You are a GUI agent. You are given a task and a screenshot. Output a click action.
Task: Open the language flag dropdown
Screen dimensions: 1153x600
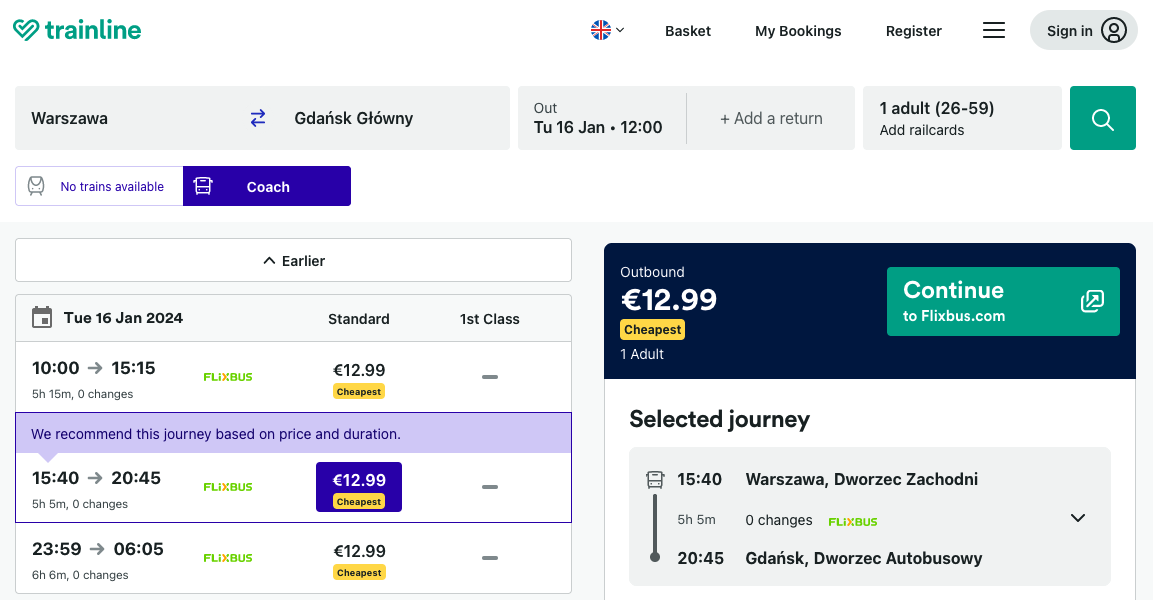point(607,30)
